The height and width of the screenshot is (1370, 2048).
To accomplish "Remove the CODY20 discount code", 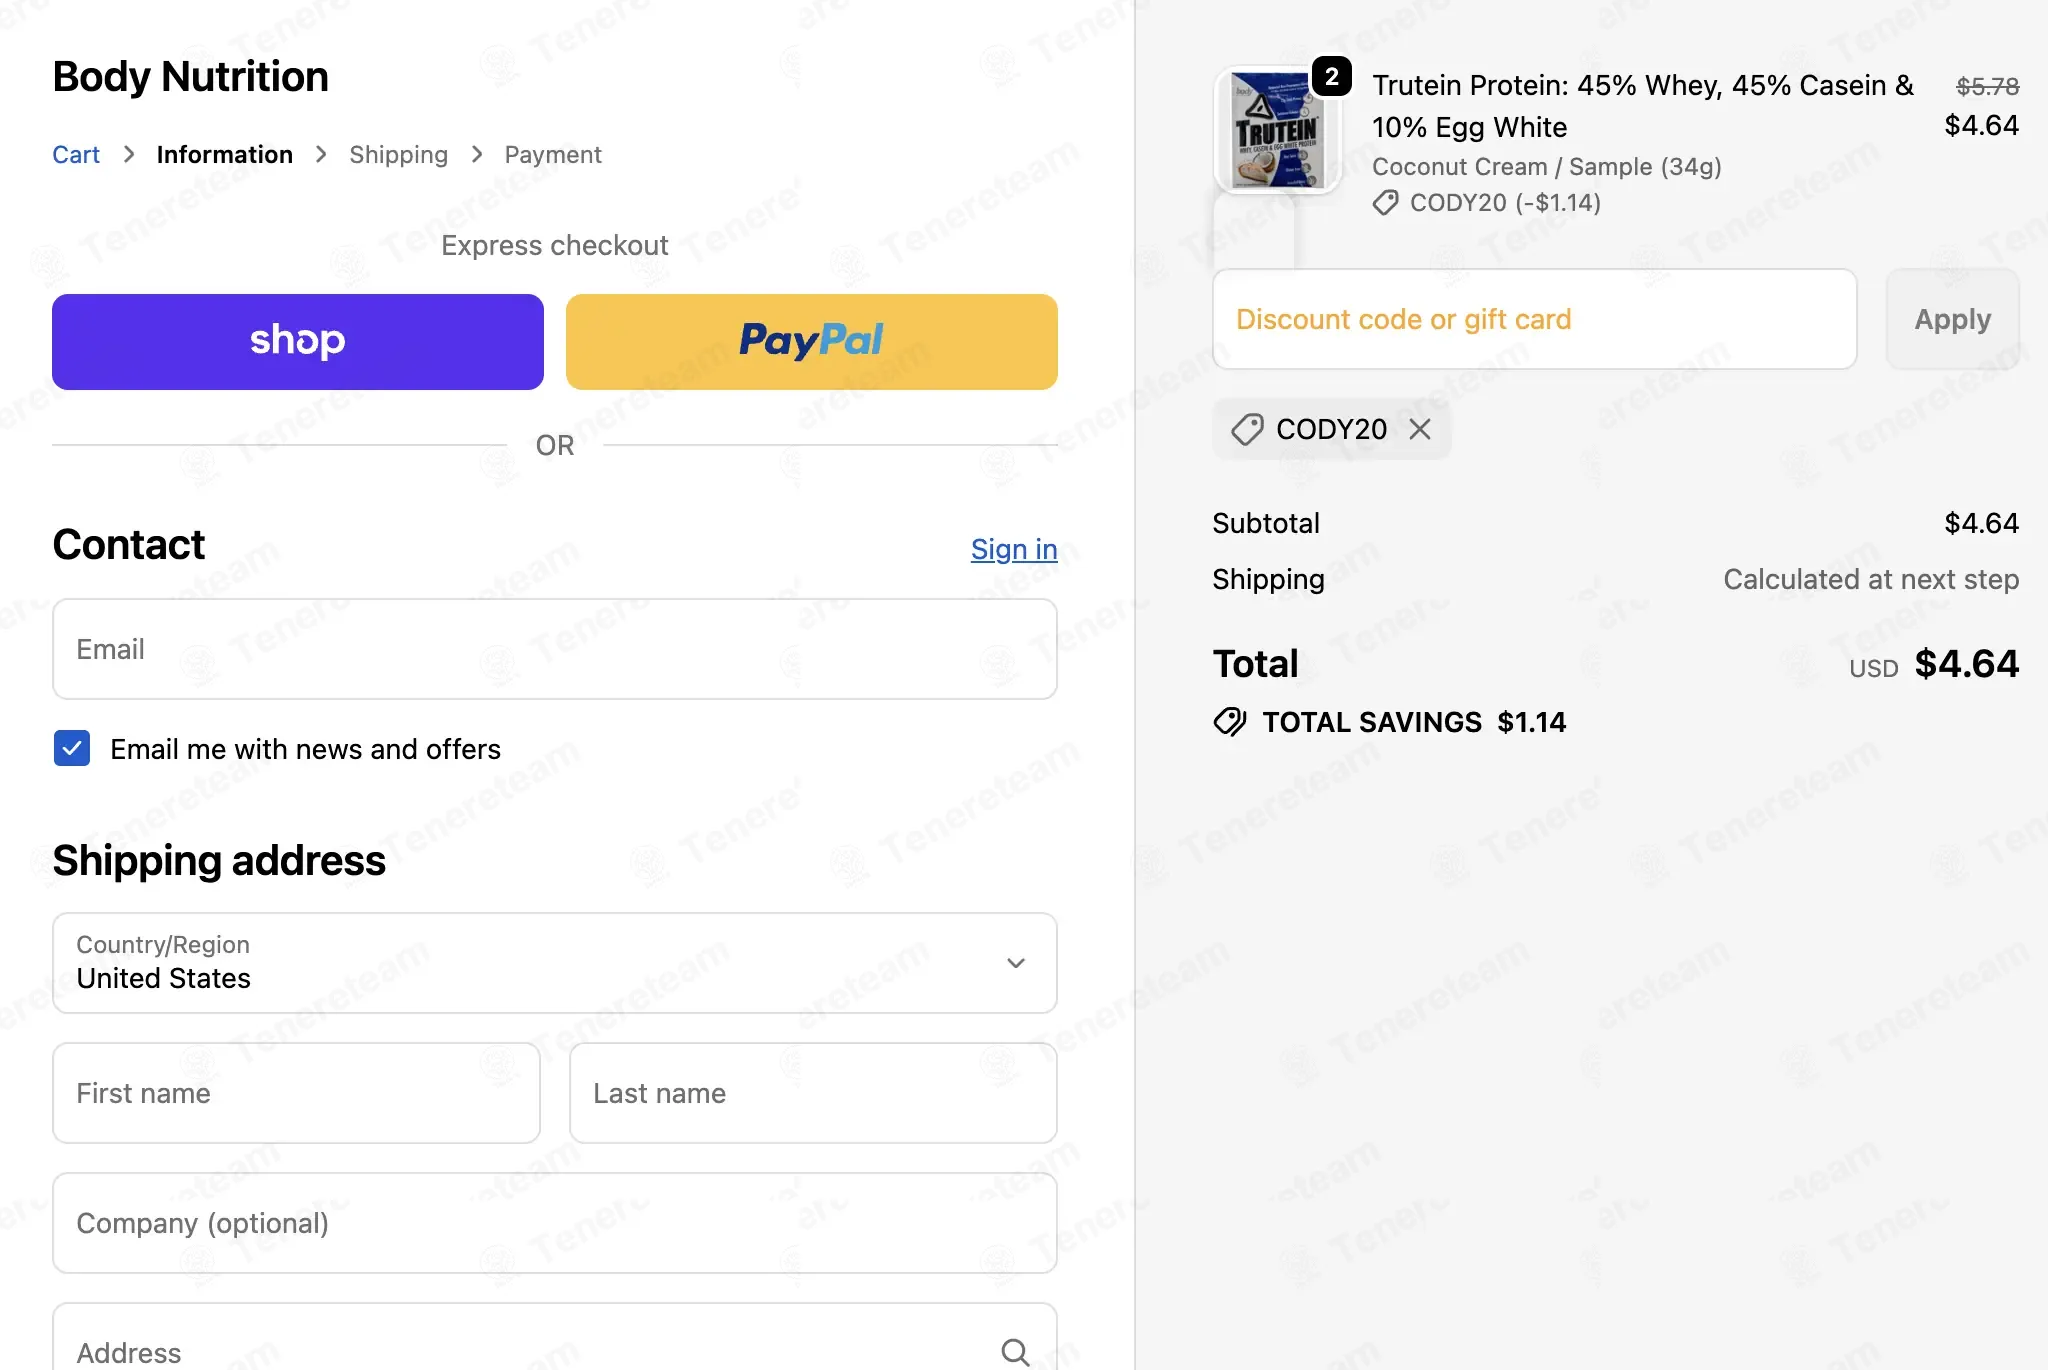I will [1419, 429].
